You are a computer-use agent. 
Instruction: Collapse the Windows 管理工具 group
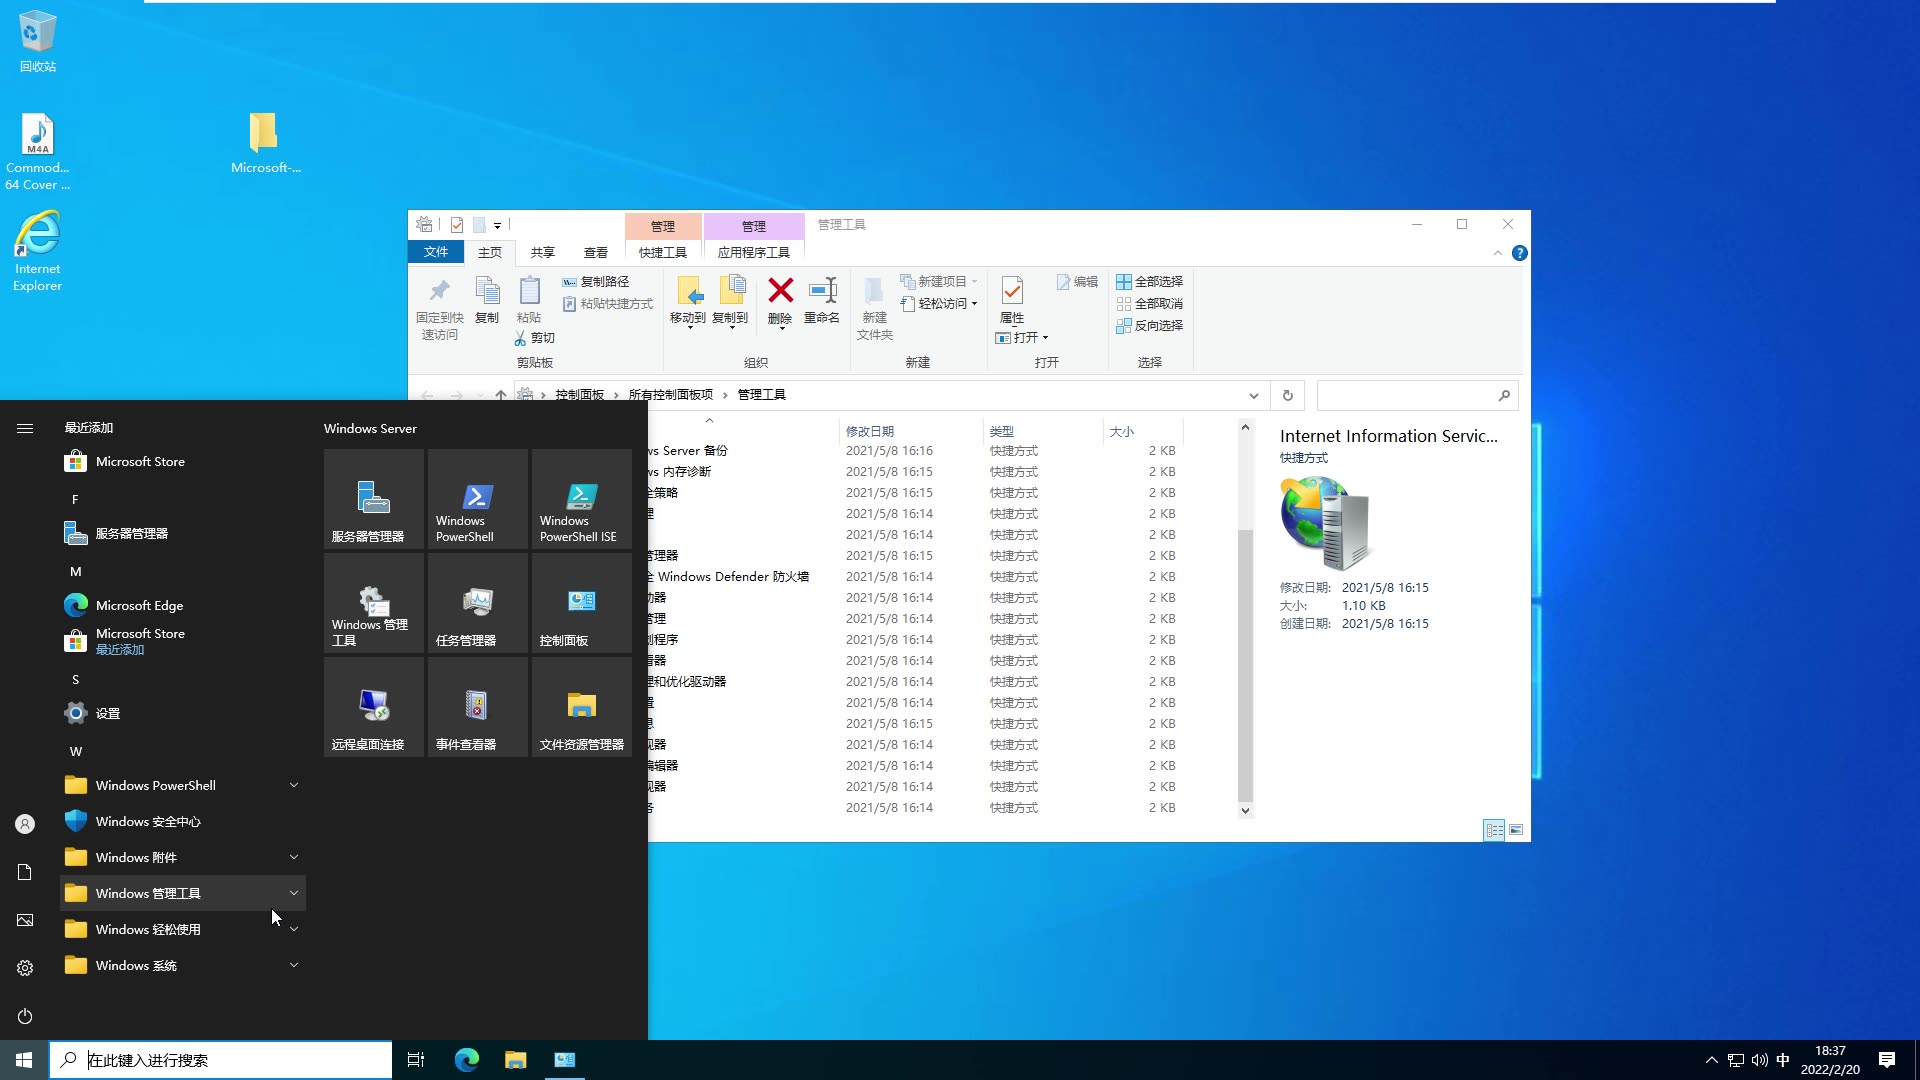click(293, 893)
